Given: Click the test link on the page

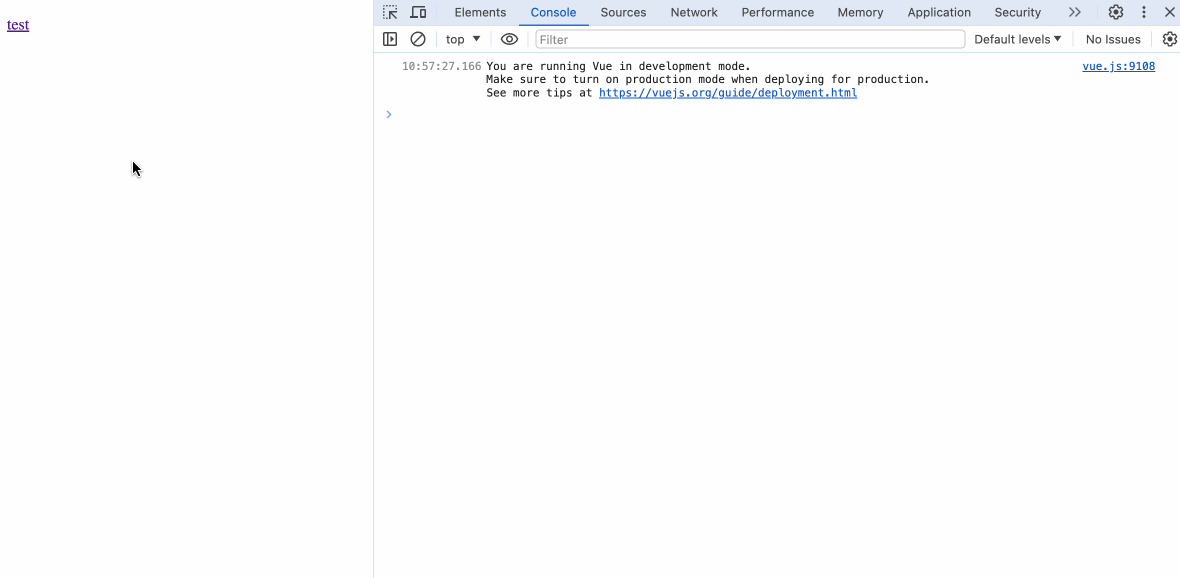Looking at the screenshot, I should pos(18,25).
